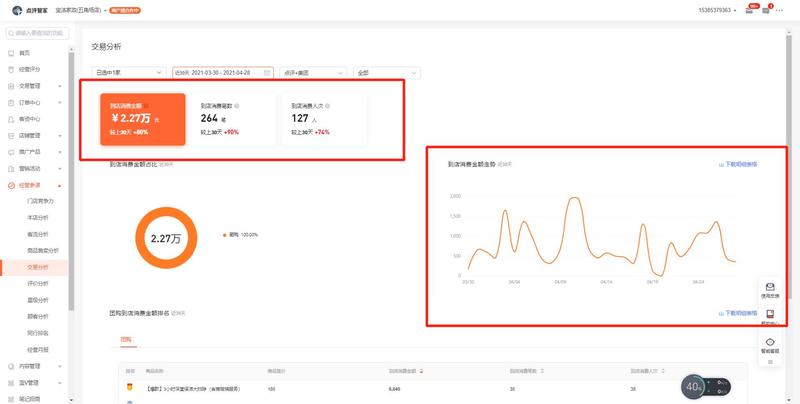Sort by 到店消费金额 column arrow

click(x=423, y=369)
